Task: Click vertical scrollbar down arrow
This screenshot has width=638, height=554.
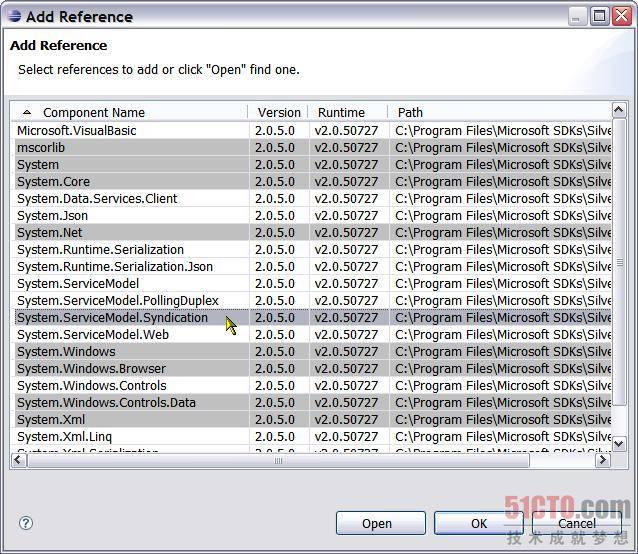Action: tap(619, 443)
